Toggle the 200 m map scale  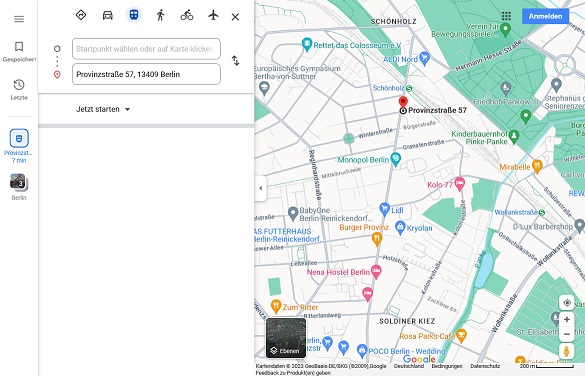click(547, 366)
